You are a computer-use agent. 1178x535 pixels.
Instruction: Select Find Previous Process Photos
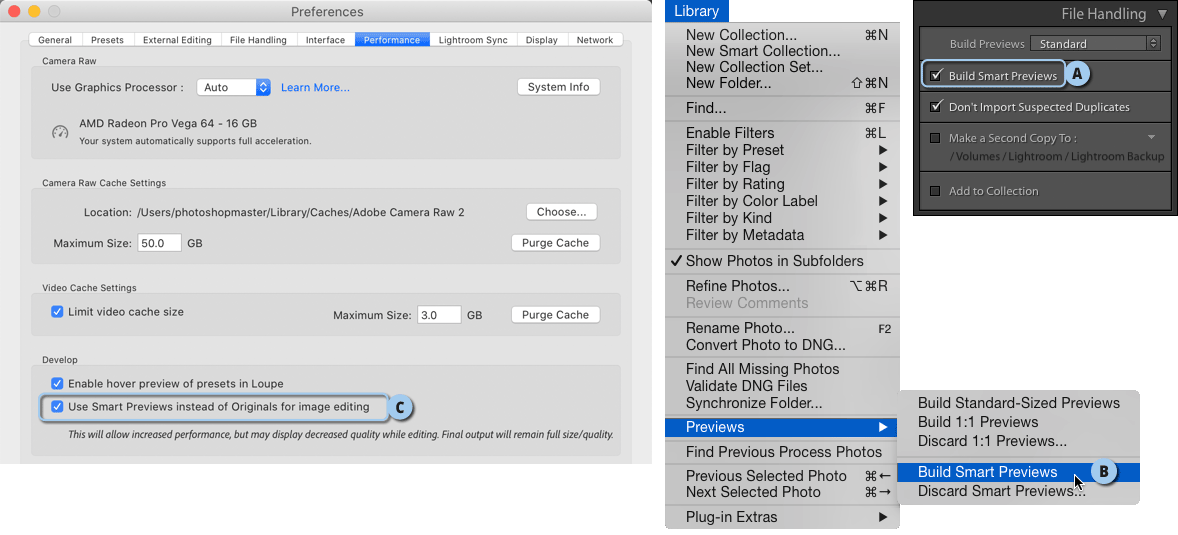tap(782, 452)
